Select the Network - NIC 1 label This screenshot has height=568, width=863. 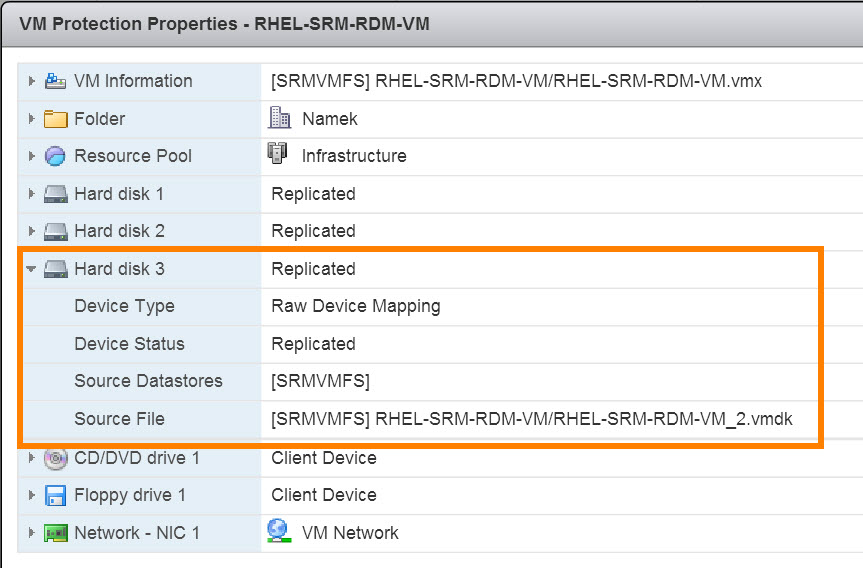click(137, 533)
